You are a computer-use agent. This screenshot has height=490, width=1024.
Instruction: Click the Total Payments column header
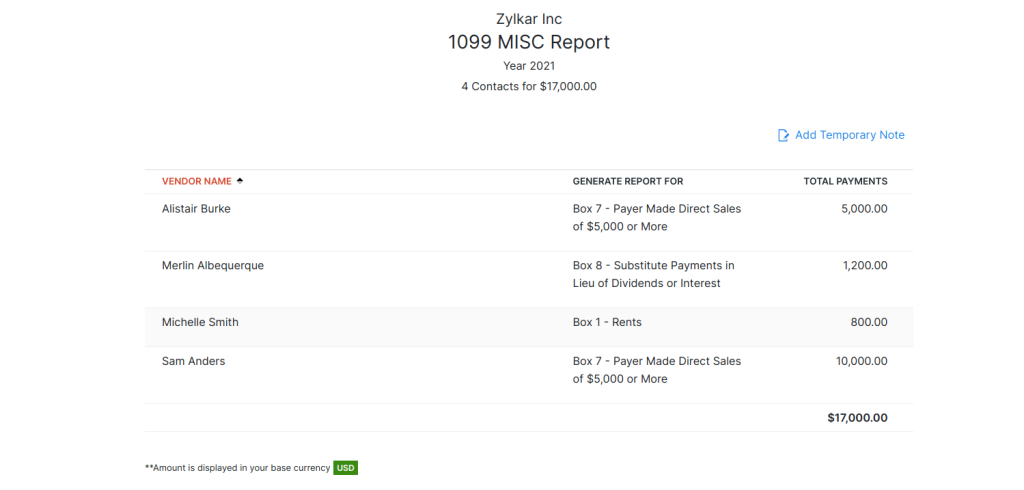pos(845,181)
